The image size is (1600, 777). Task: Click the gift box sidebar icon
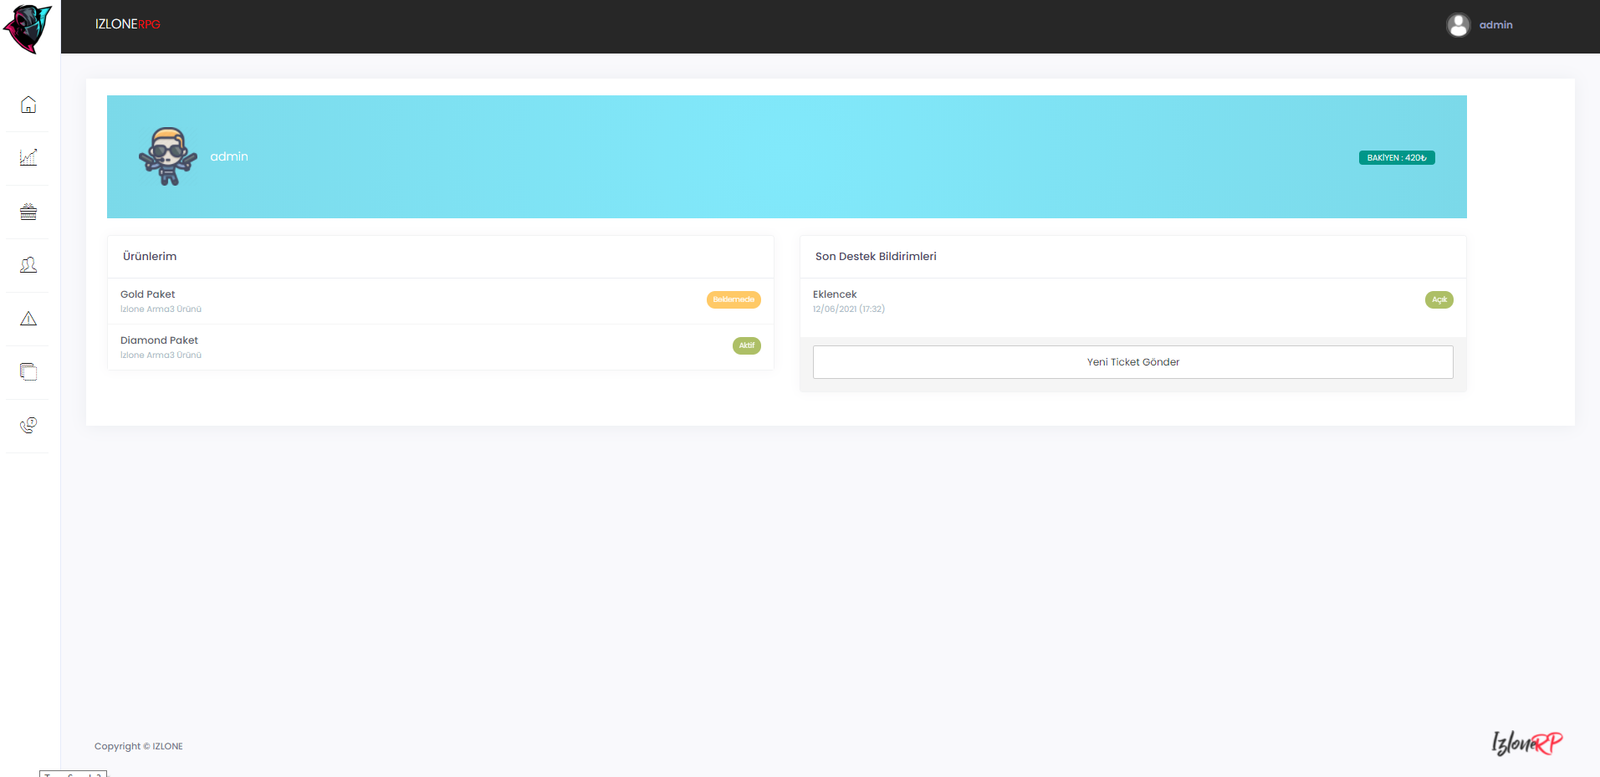(x=28, y=212)
